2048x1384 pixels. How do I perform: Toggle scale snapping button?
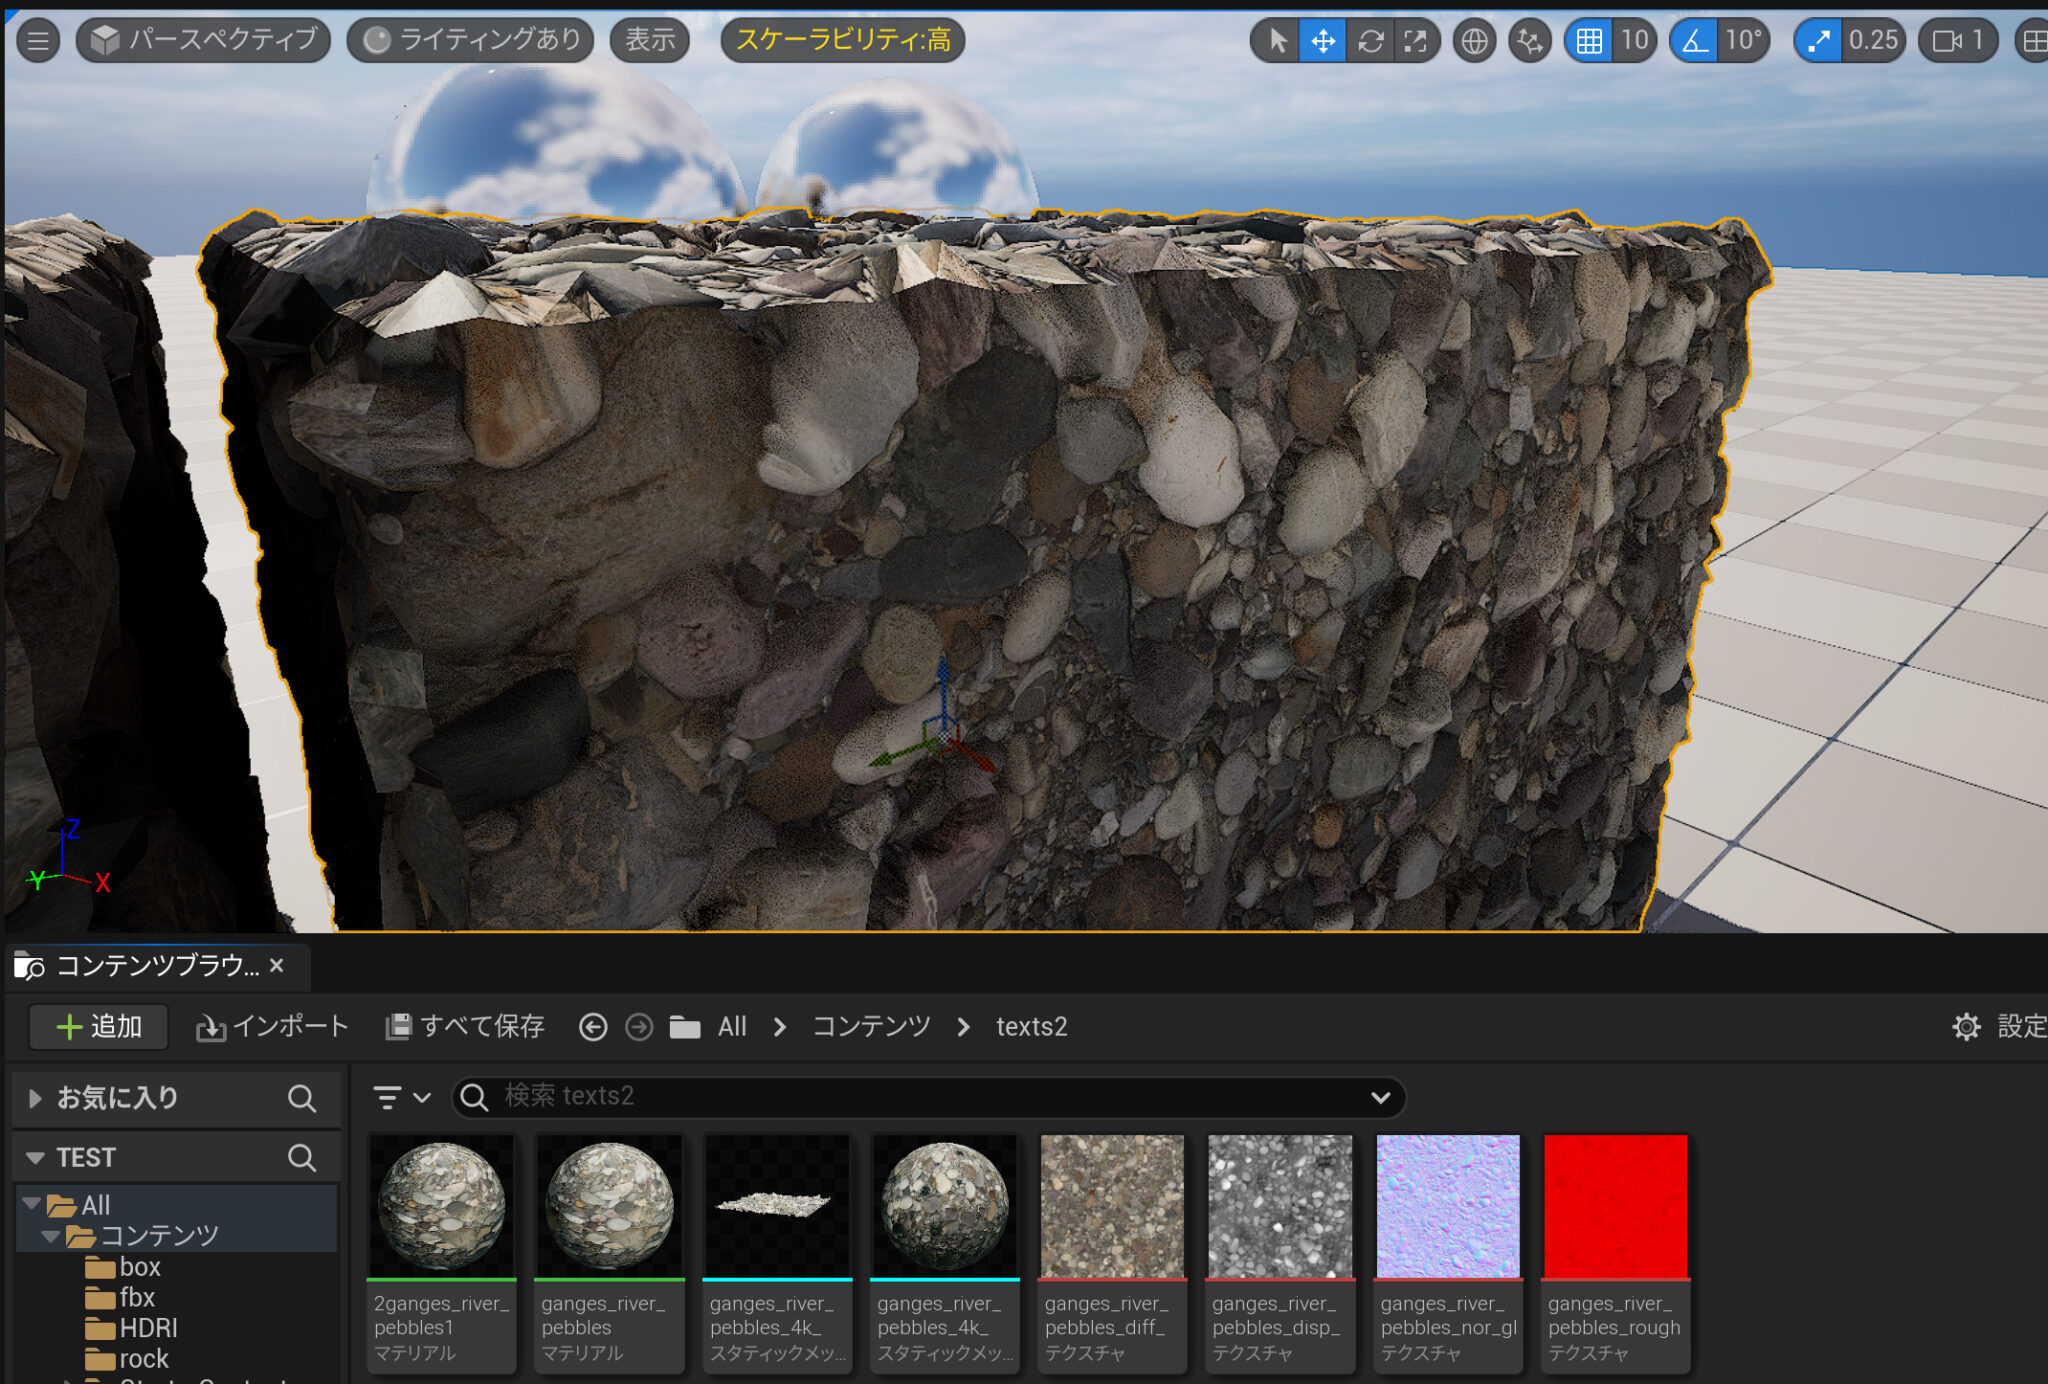[1818, 41]
